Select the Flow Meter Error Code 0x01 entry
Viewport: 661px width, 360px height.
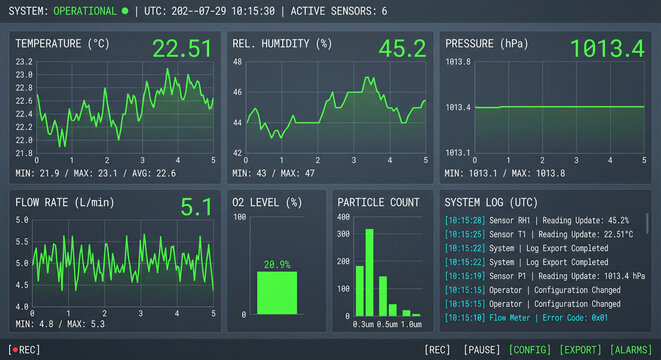[526, 318]
